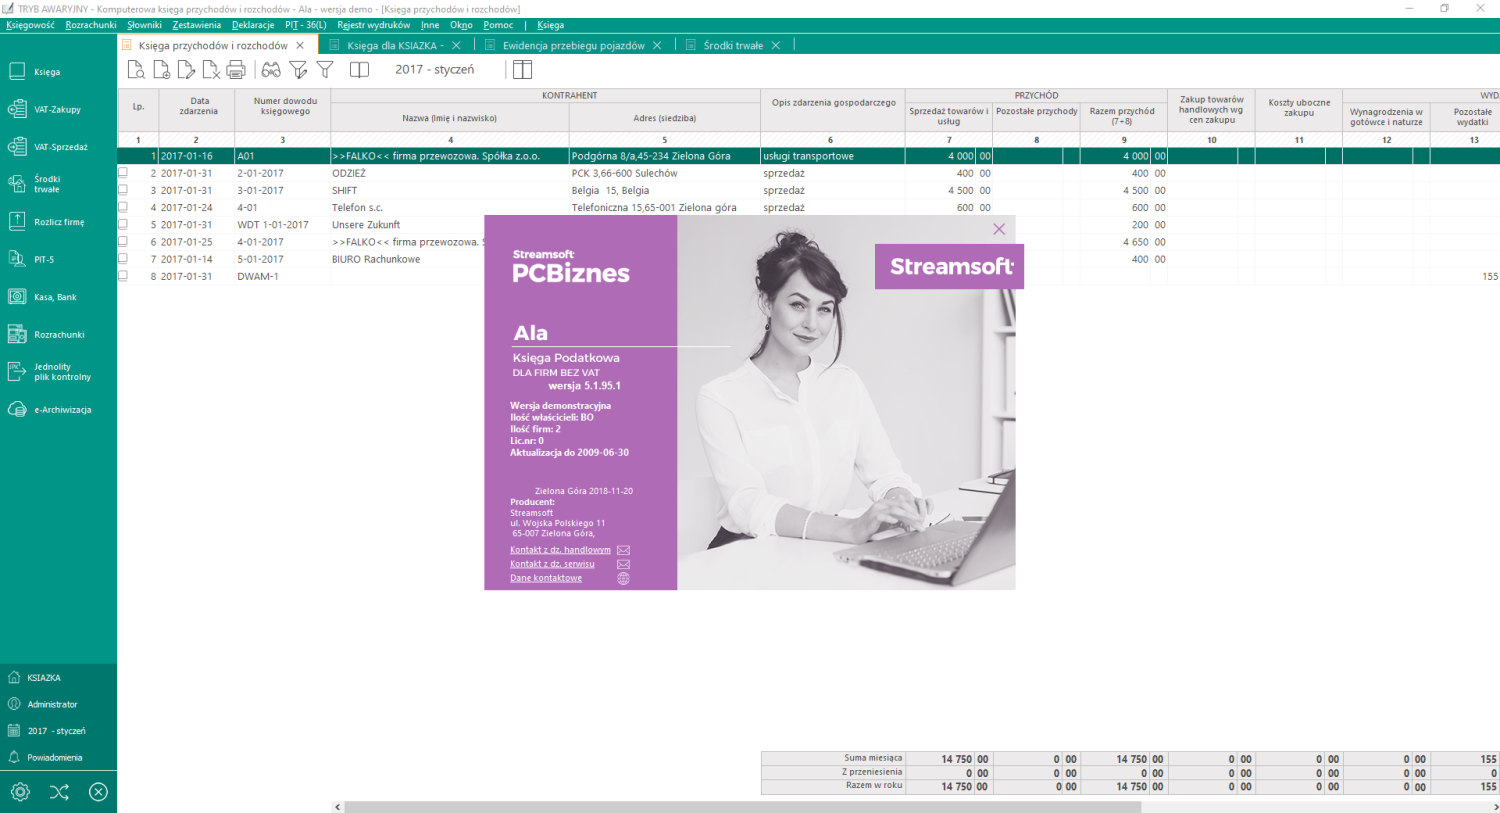
Task: Close the Księga przychodów i rozchodów tab
Action: coord(300,45)
